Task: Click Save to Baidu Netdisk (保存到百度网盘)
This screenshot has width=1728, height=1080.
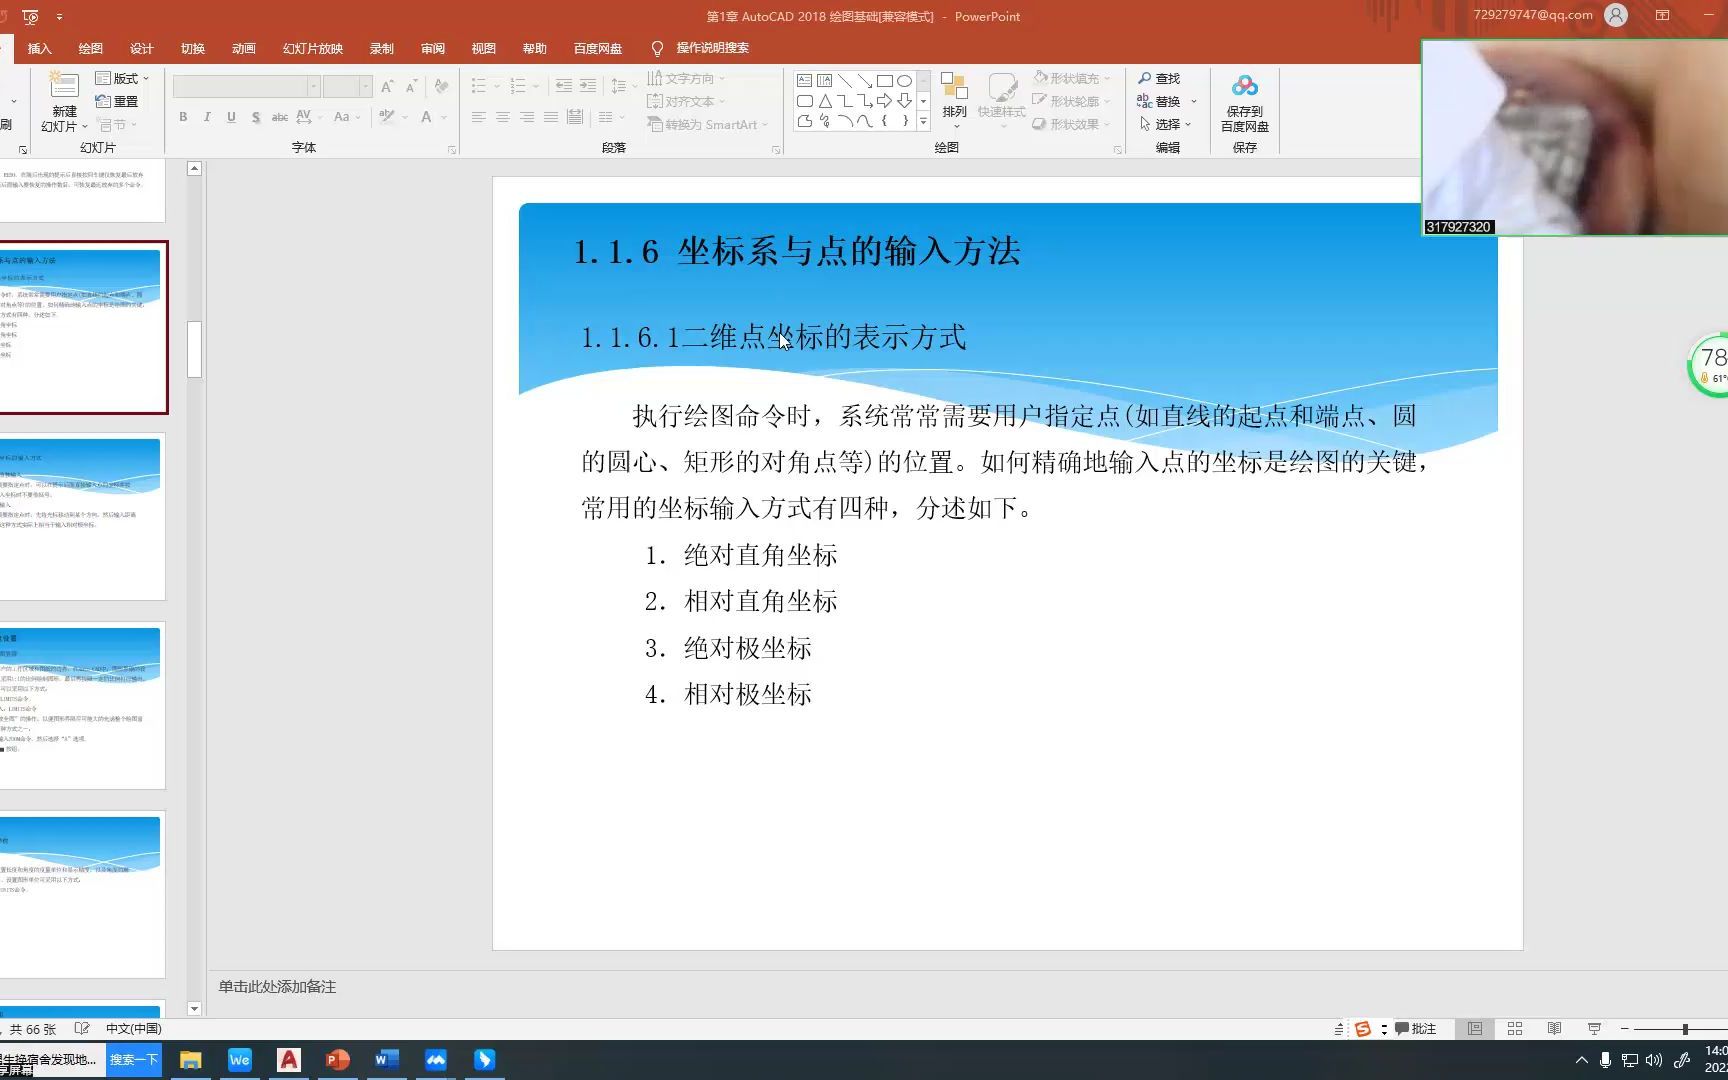Action: pos(1244,100)
